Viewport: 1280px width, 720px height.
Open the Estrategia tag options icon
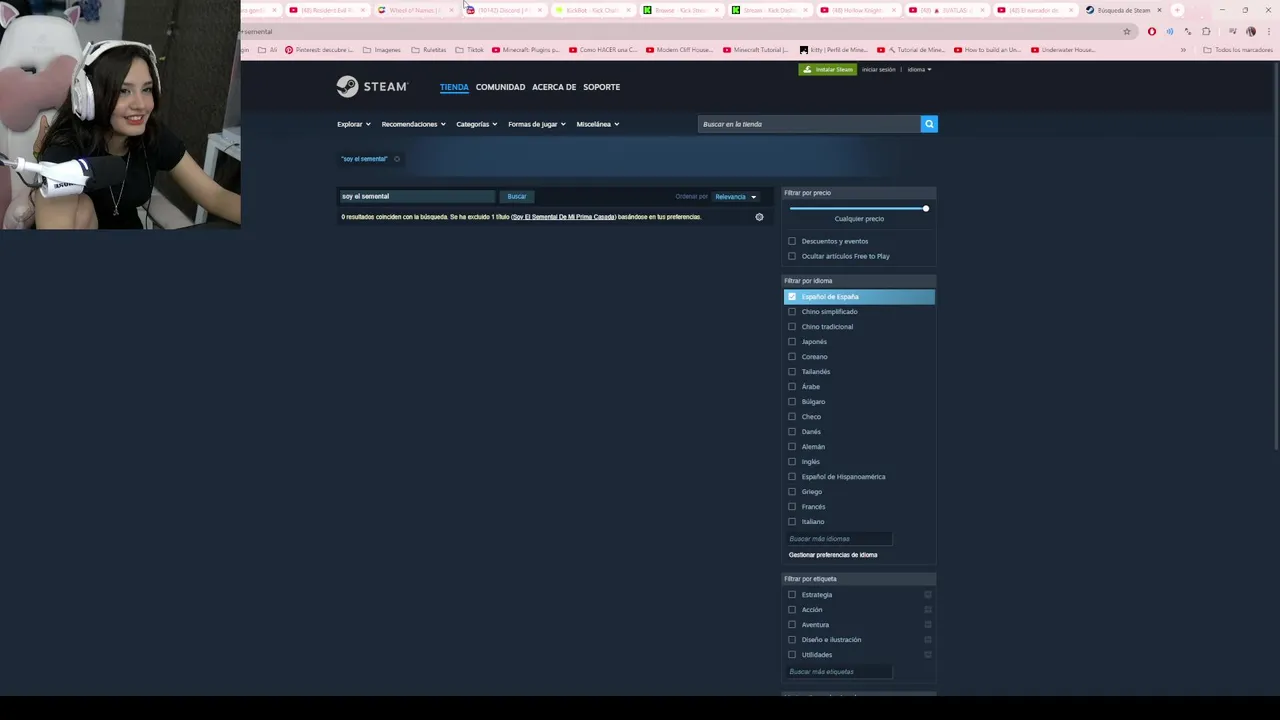[x=928, y=595]
